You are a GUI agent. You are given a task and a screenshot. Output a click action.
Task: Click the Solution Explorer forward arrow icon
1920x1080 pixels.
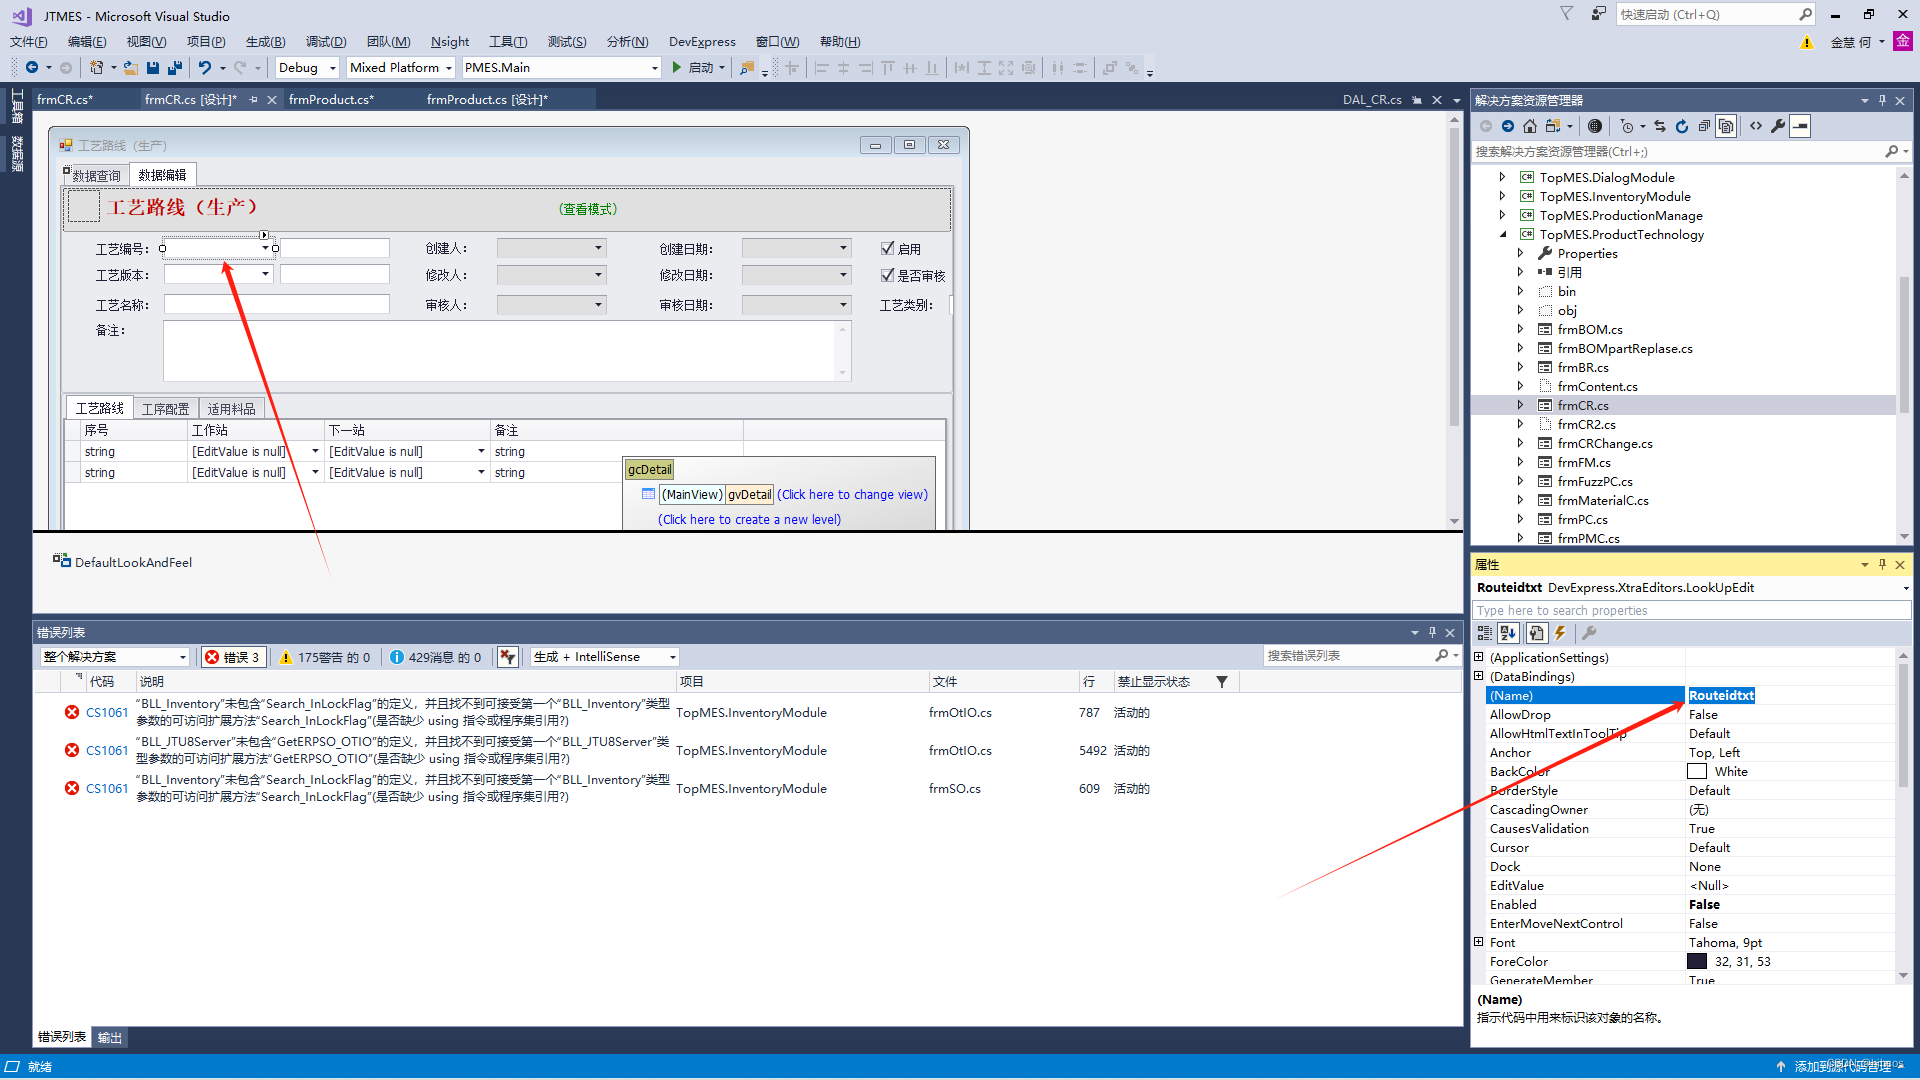click(x=1507, y=126)
